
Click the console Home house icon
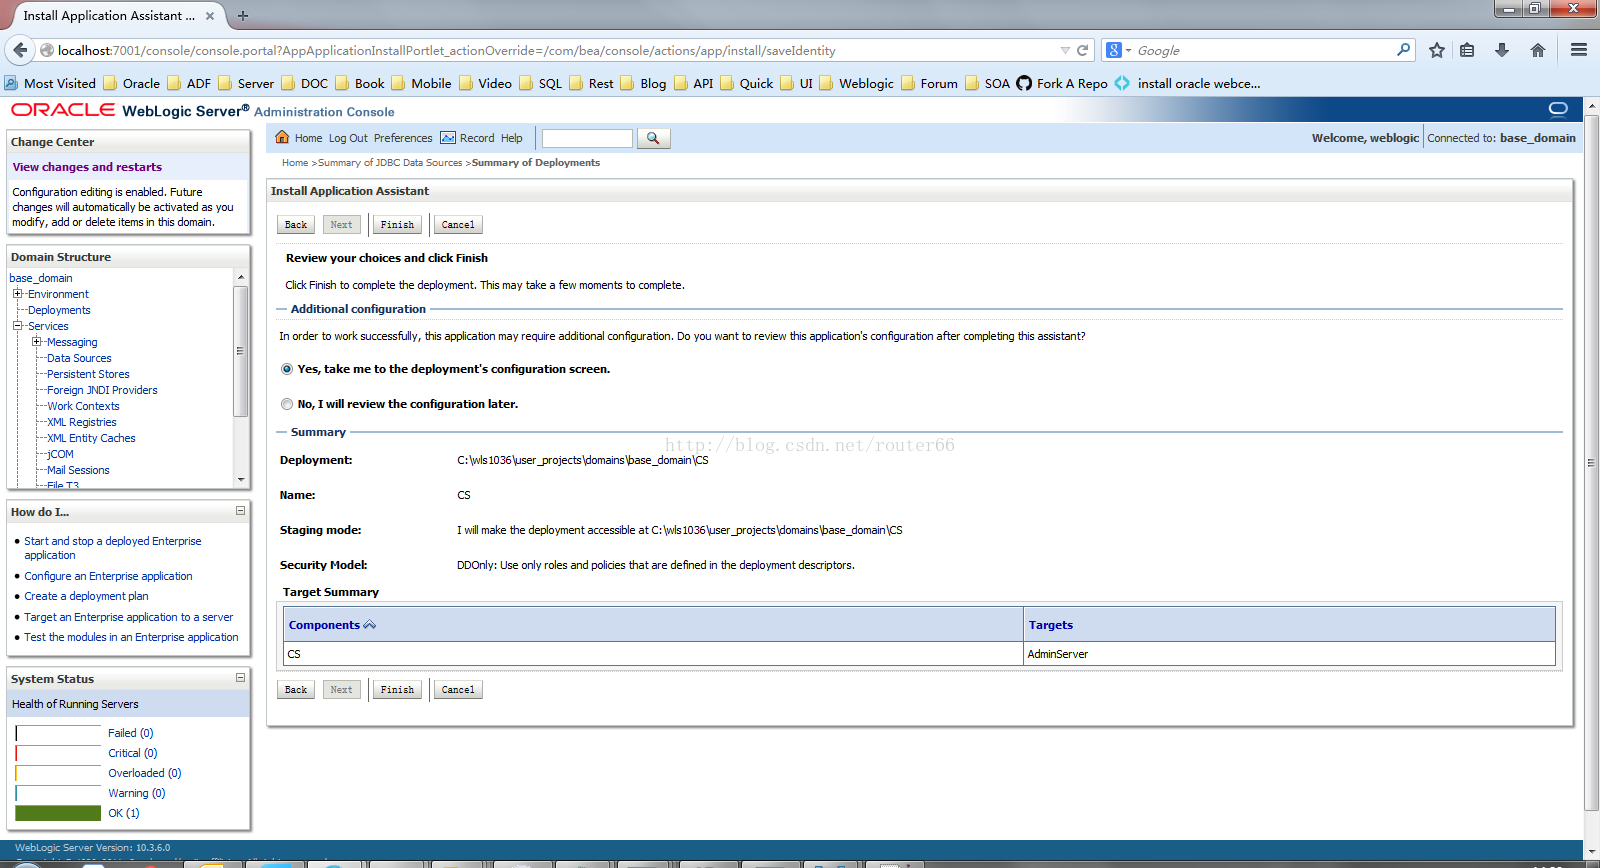pyautogui.click(x=282, y=138)
